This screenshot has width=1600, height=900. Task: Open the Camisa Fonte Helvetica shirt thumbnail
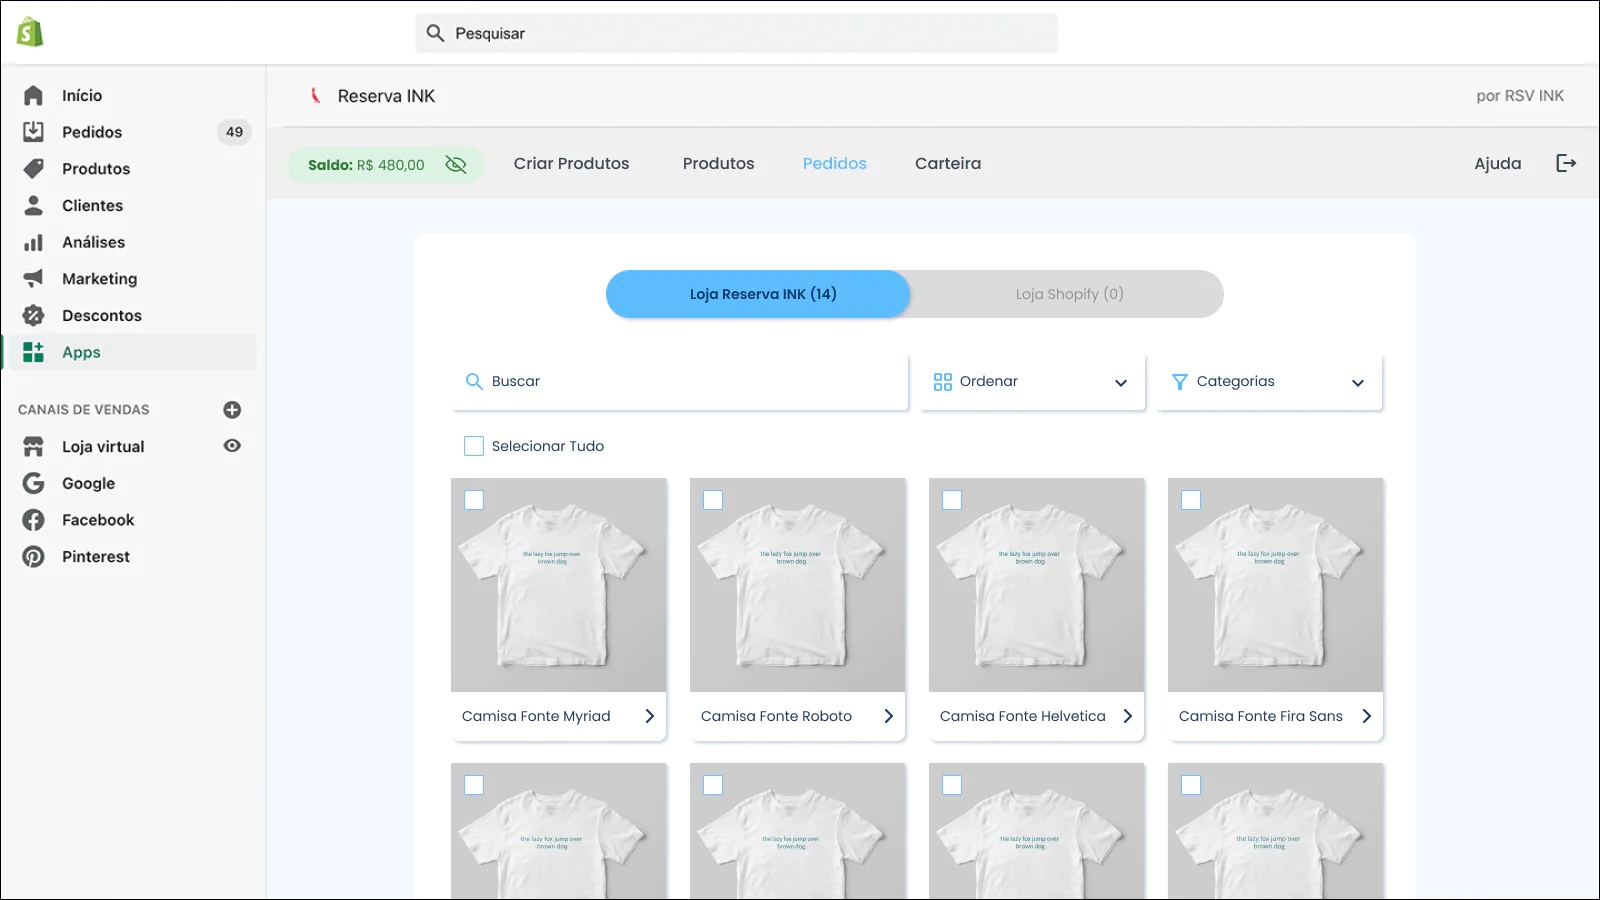click(x=1036, y=585)
